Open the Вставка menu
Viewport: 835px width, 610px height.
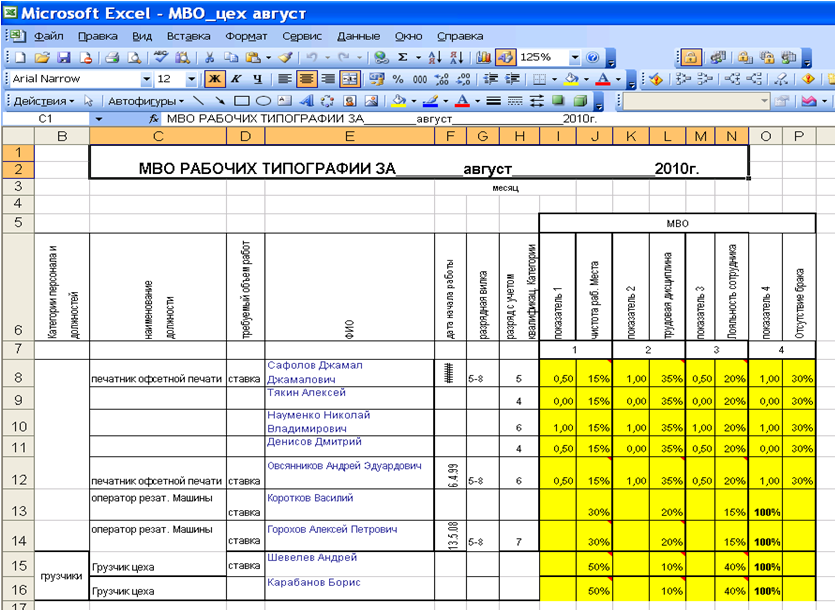tap(189, 36)
